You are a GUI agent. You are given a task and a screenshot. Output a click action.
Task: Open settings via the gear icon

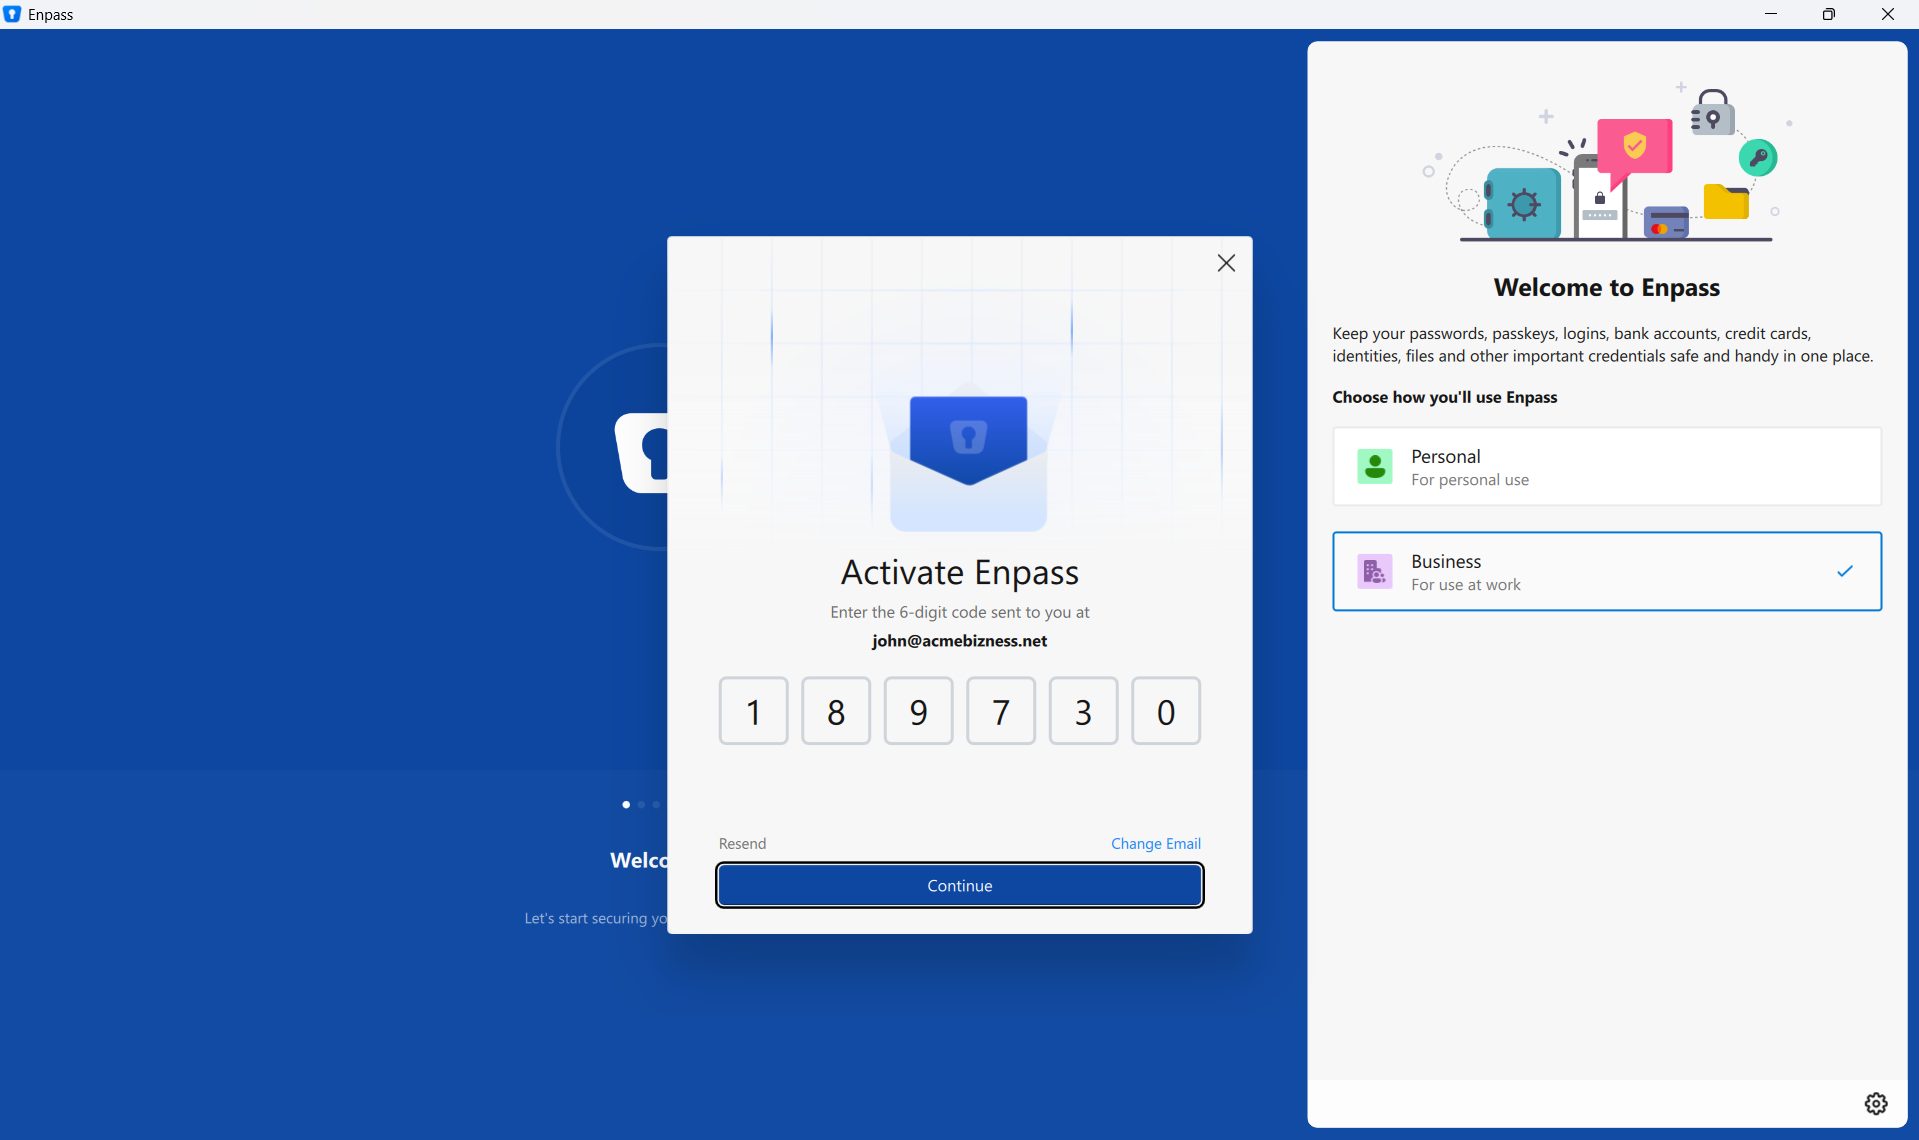click(x=1876, y=1103)
